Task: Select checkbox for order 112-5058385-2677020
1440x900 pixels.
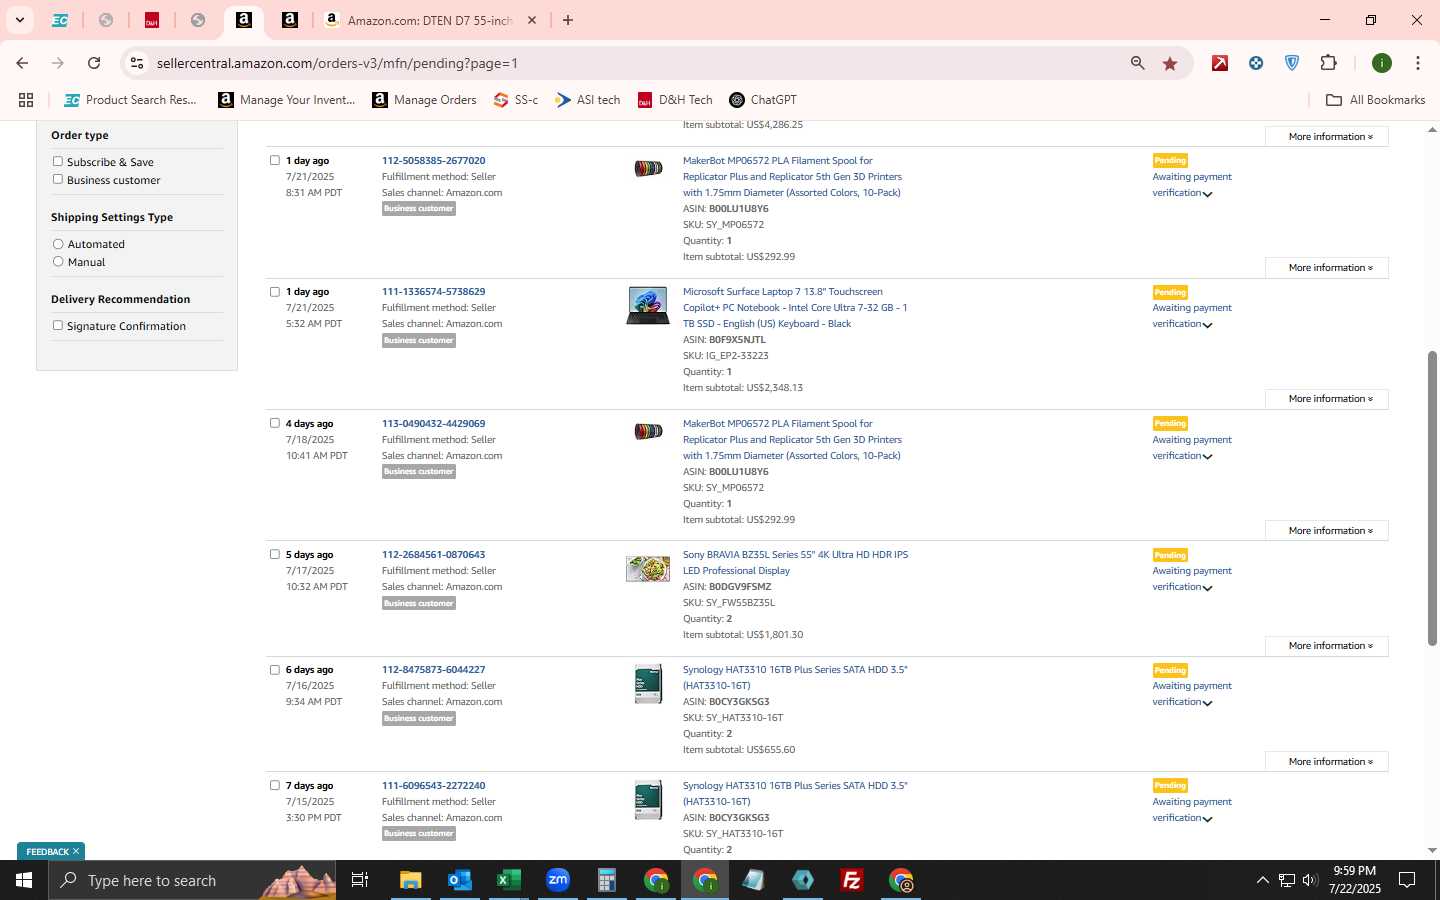Action: click(275, 160)
